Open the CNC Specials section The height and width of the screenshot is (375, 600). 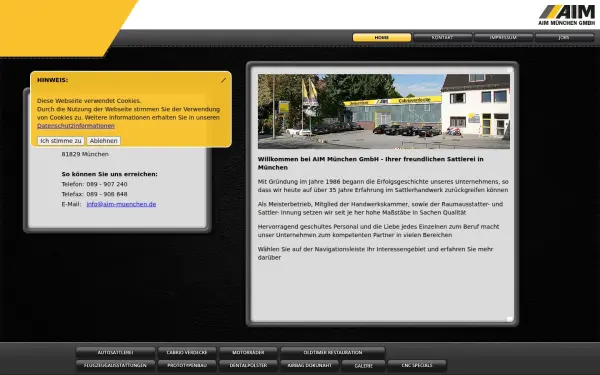(417, 365)
